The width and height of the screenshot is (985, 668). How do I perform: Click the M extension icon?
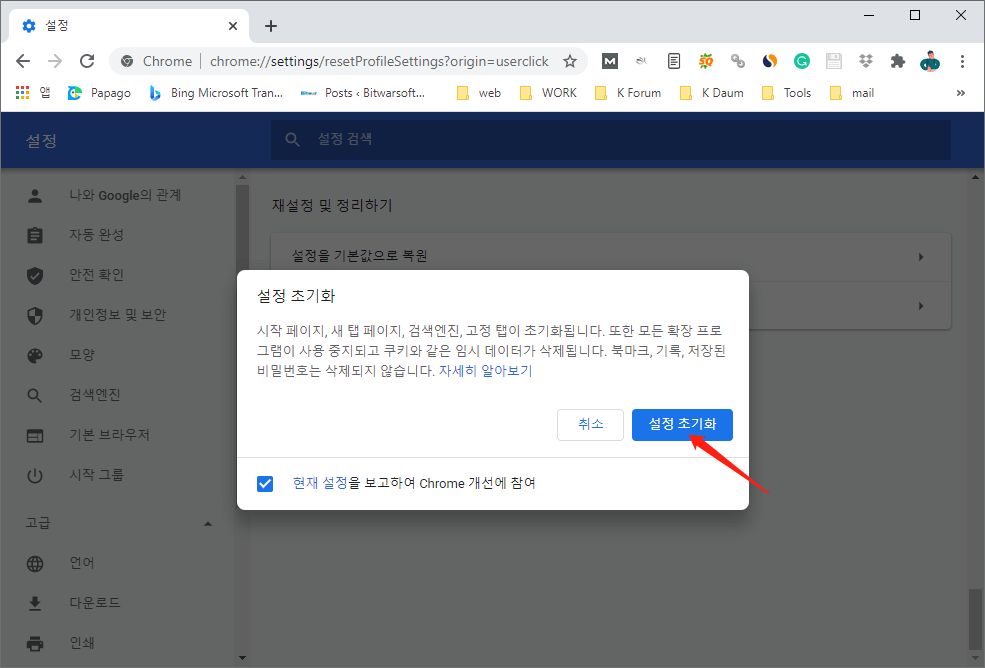609,61
